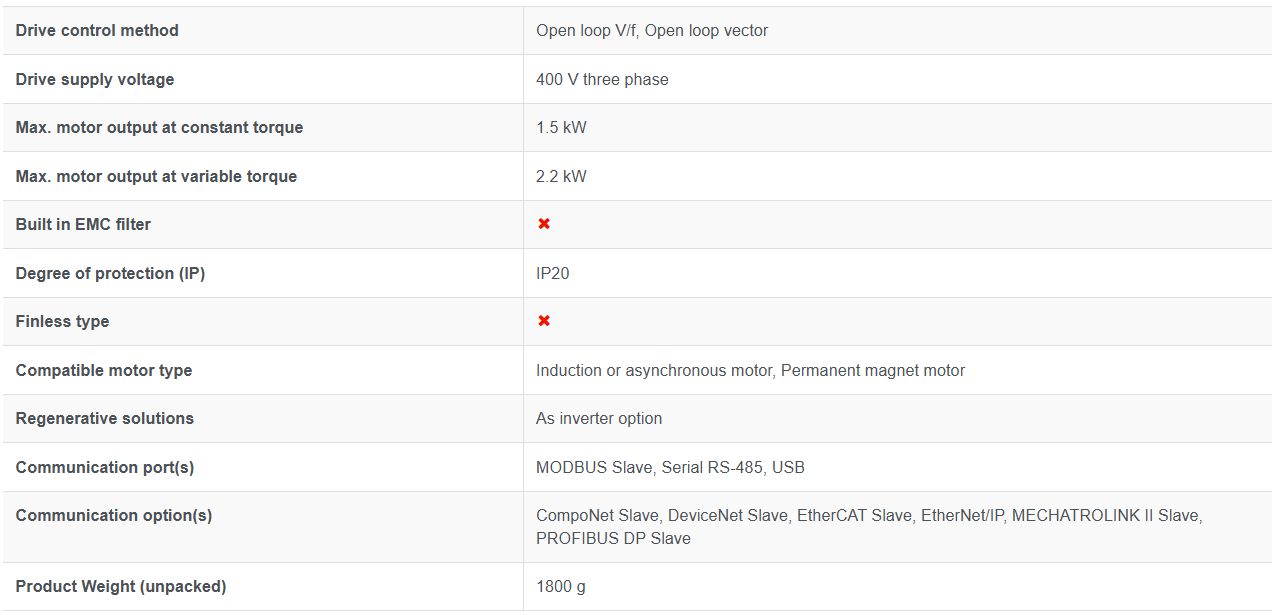Select the 1800 g product weight value
The height and width of the screenshot is (615, 1272).
[561, 586]
